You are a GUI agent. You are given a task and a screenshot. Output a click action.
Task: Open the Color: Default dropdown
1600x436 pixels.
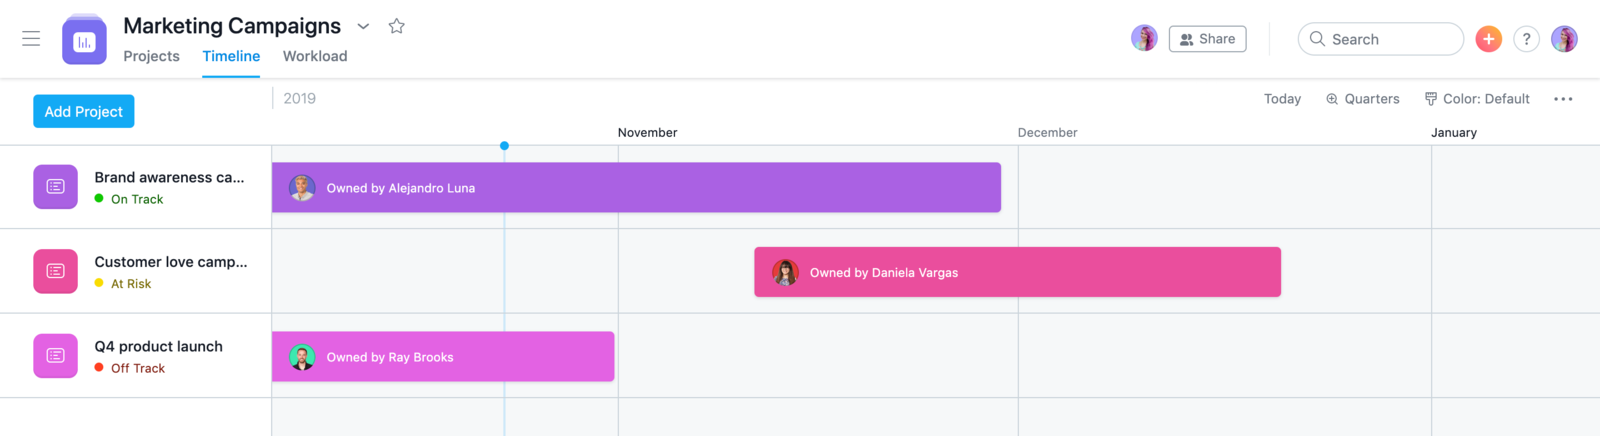tap(1477, 99)
